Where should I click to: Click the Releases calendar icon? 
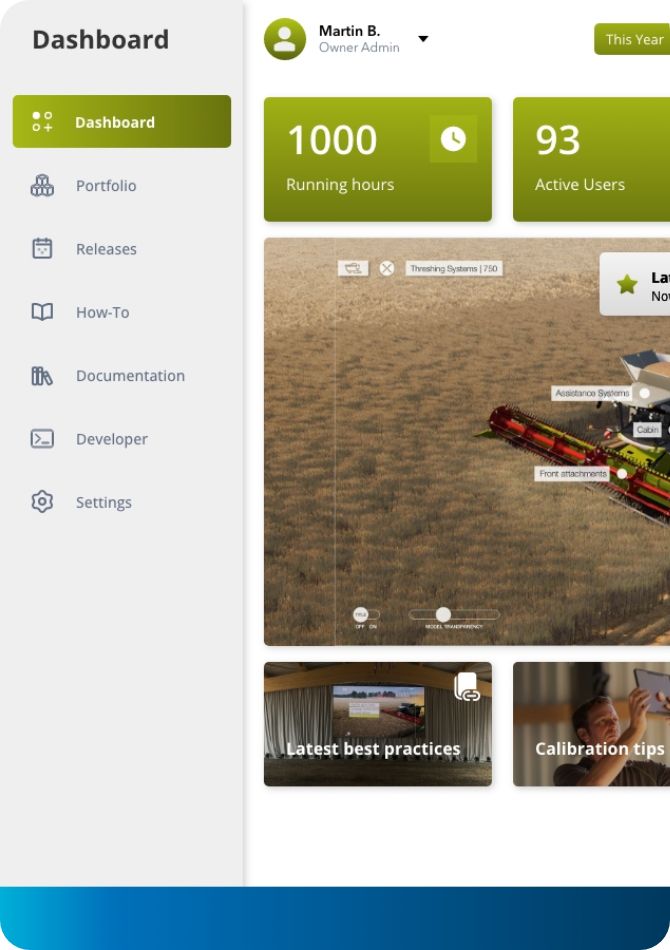coord(42,248)
